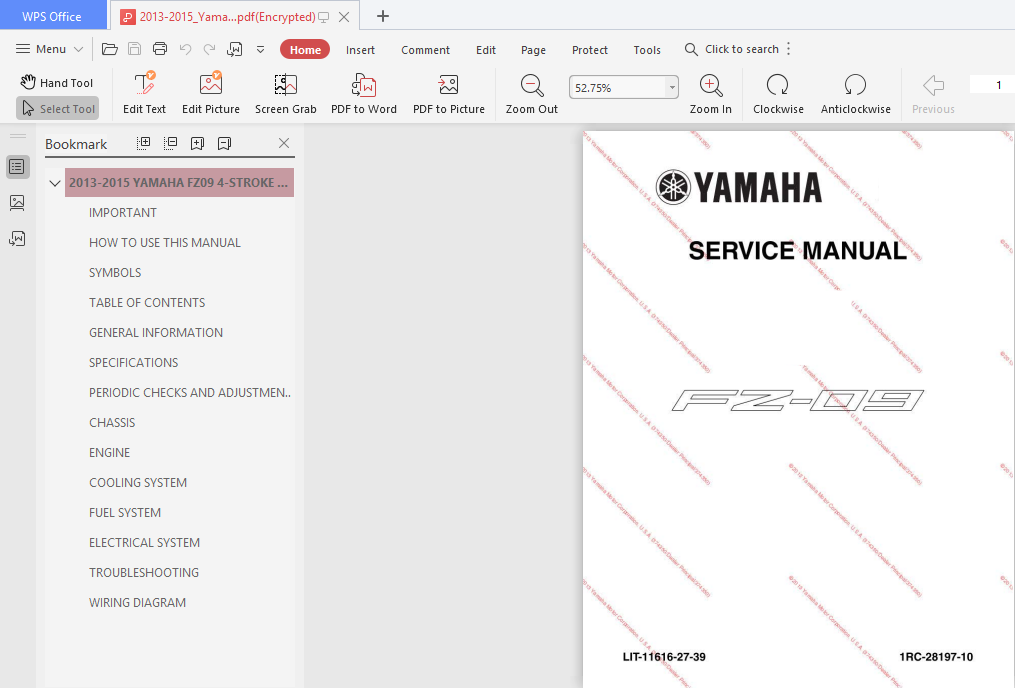Close the Yamaha PDF document tab
This screenshot has width=1015, height=688.
pos(344,17)
